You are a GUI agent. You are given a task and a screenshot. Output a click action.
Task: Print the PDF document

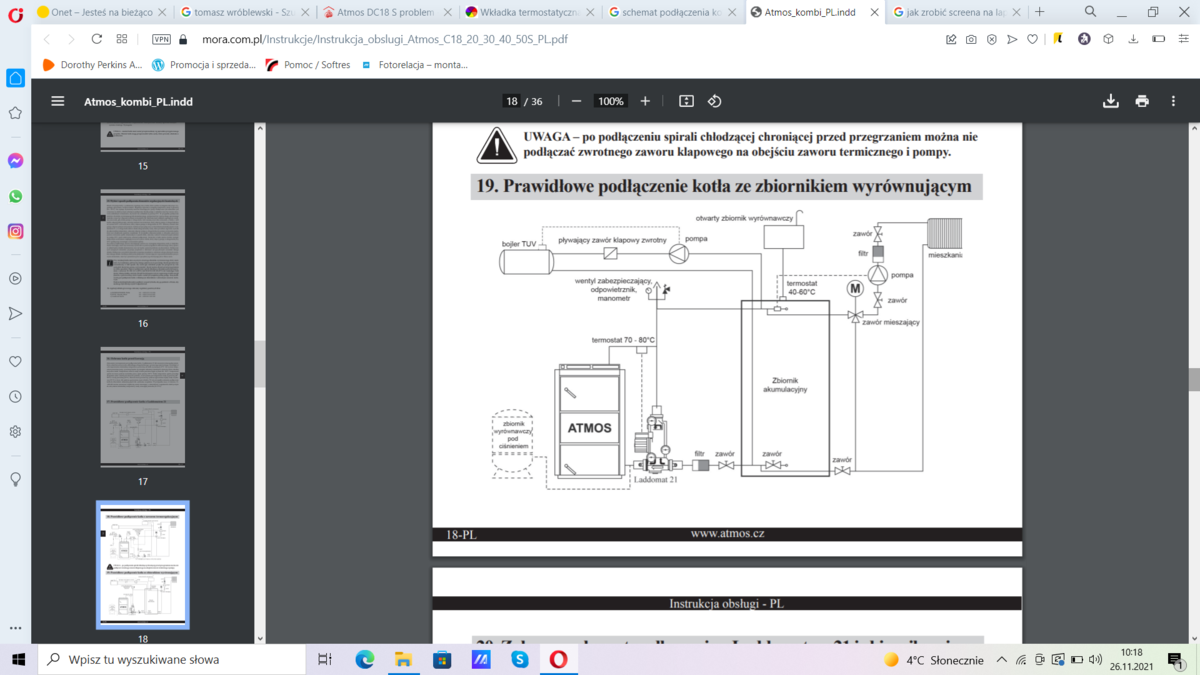tap(1142, 101)
